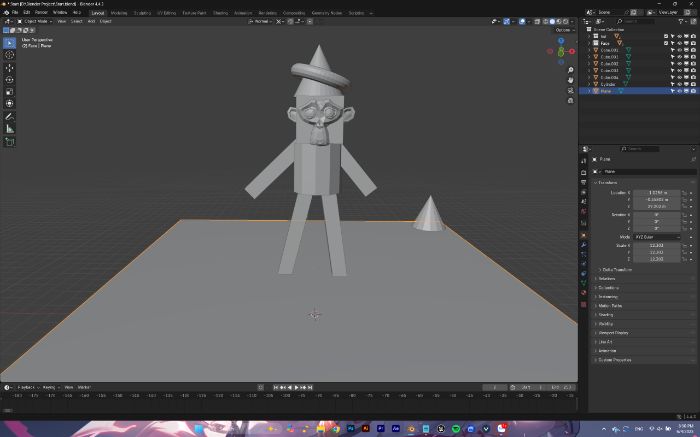Screen dimensions: 700x437
Task: Switch to the UV Editing workspace tab
Action: pyautogui.click(x=167, y=13)
